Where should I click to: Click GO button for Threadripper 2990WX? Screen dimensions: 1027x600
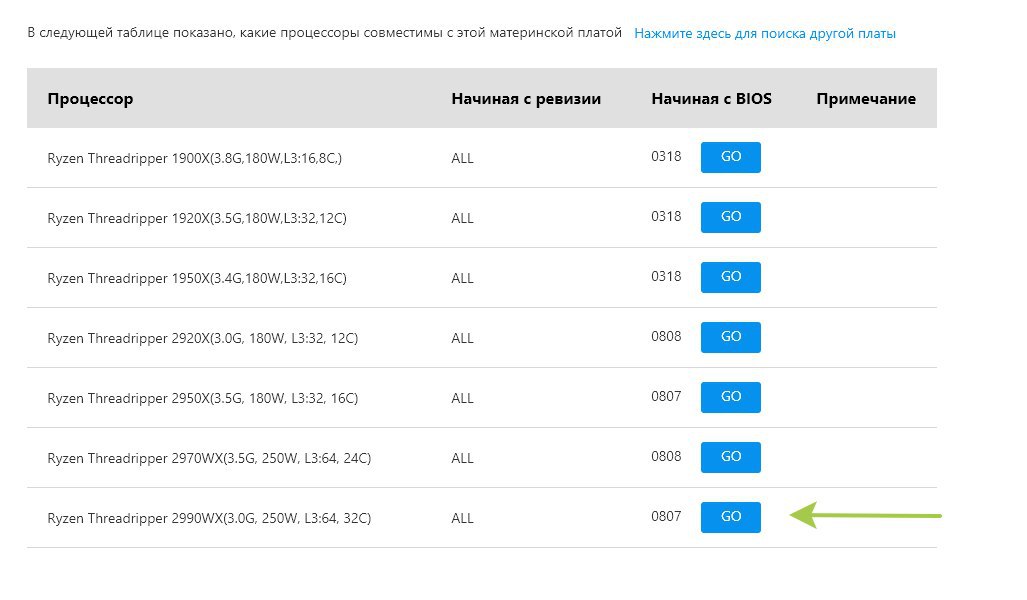[x=730, y=517]
